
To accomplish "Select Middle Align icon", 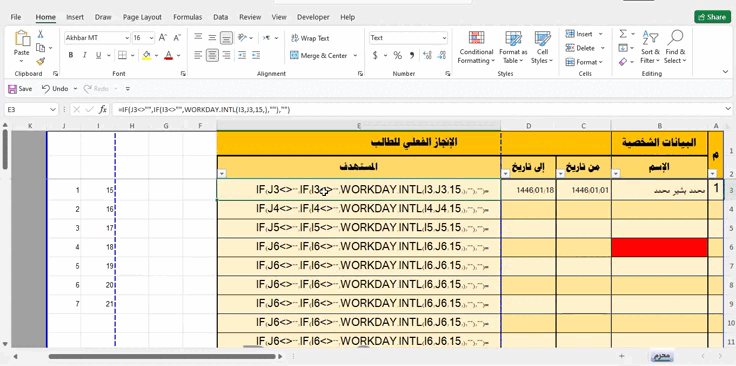I will click(212, 38).
